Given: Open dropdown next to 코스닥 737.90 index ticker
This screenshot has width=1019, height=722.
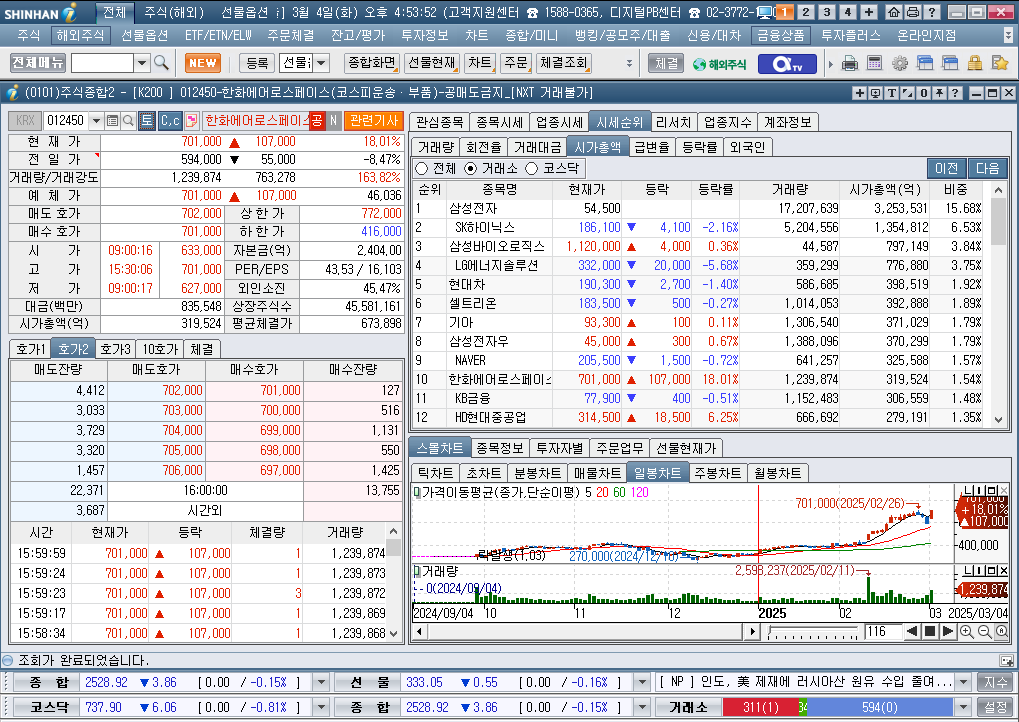Looking at the screenshot, I should click(321, 707).
